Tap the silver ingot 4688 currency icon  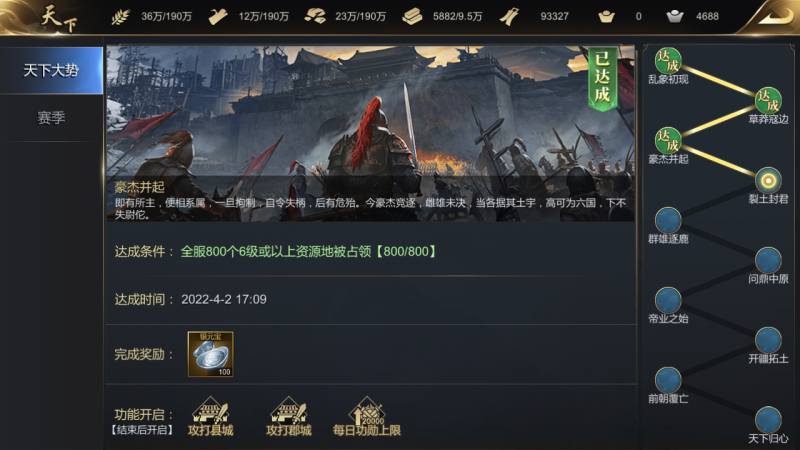[x=675, y=17]
